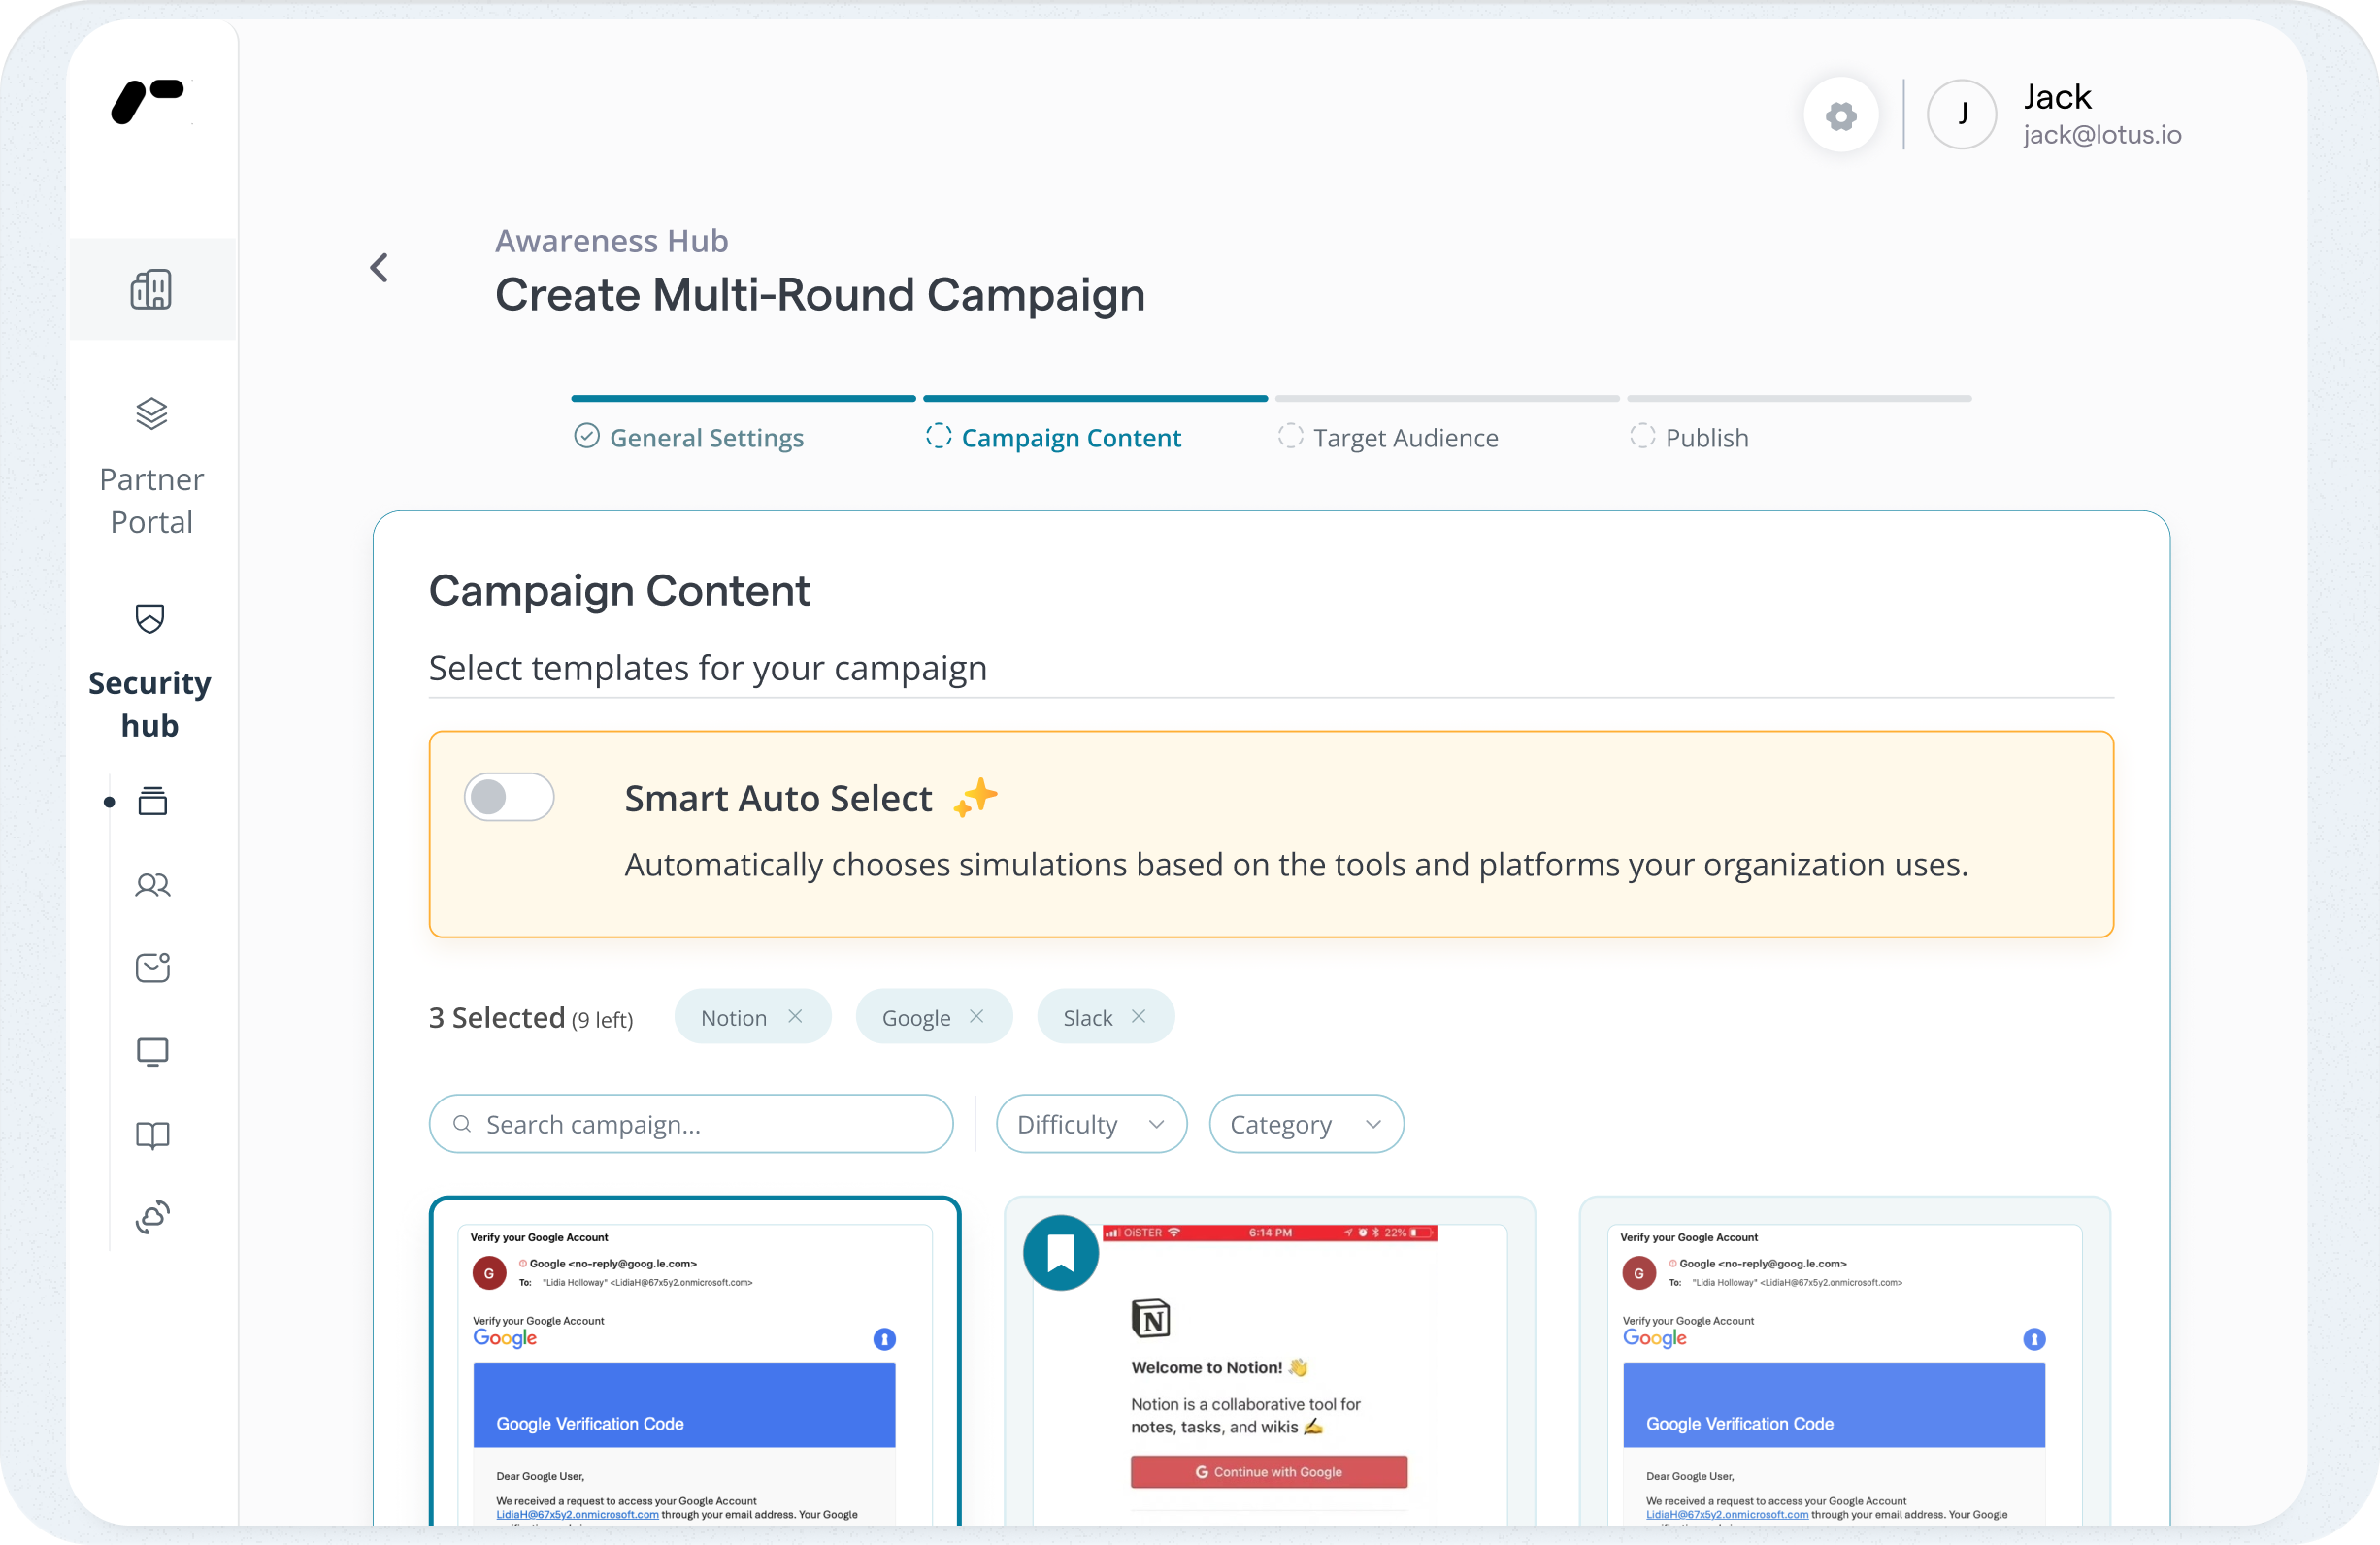Open the buildings dashboard sidebar icon
This screenshot has width=2380, height=1545.
point(151,289)
